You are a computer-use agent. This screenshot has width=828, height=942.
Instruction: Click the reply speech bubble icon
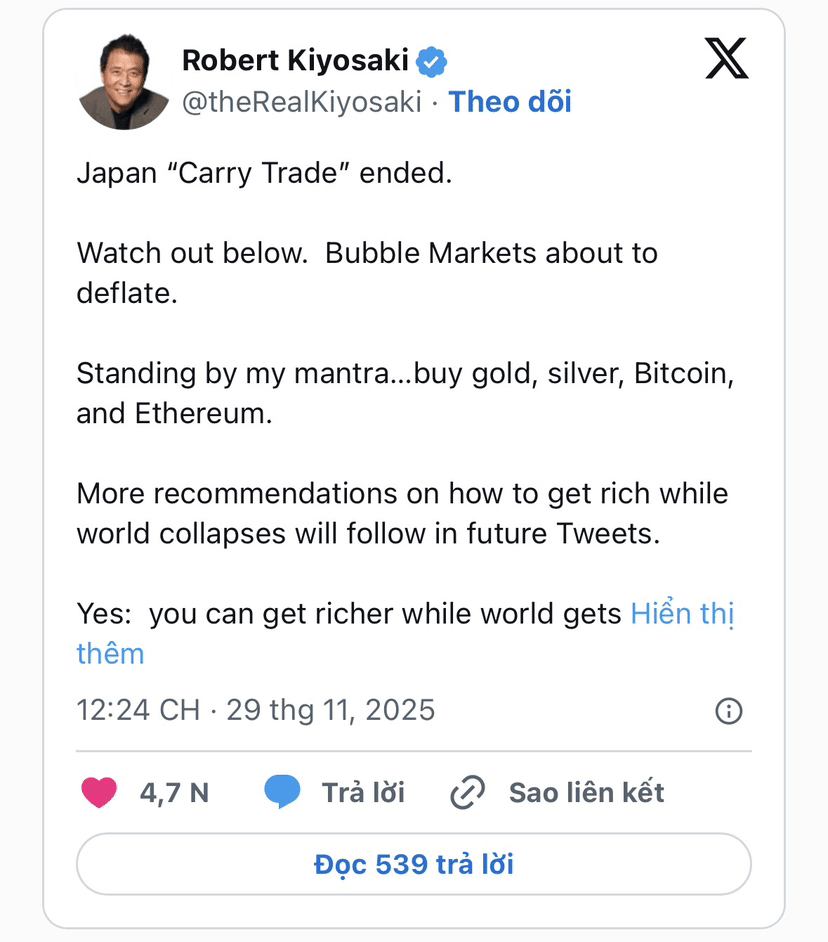282,793
